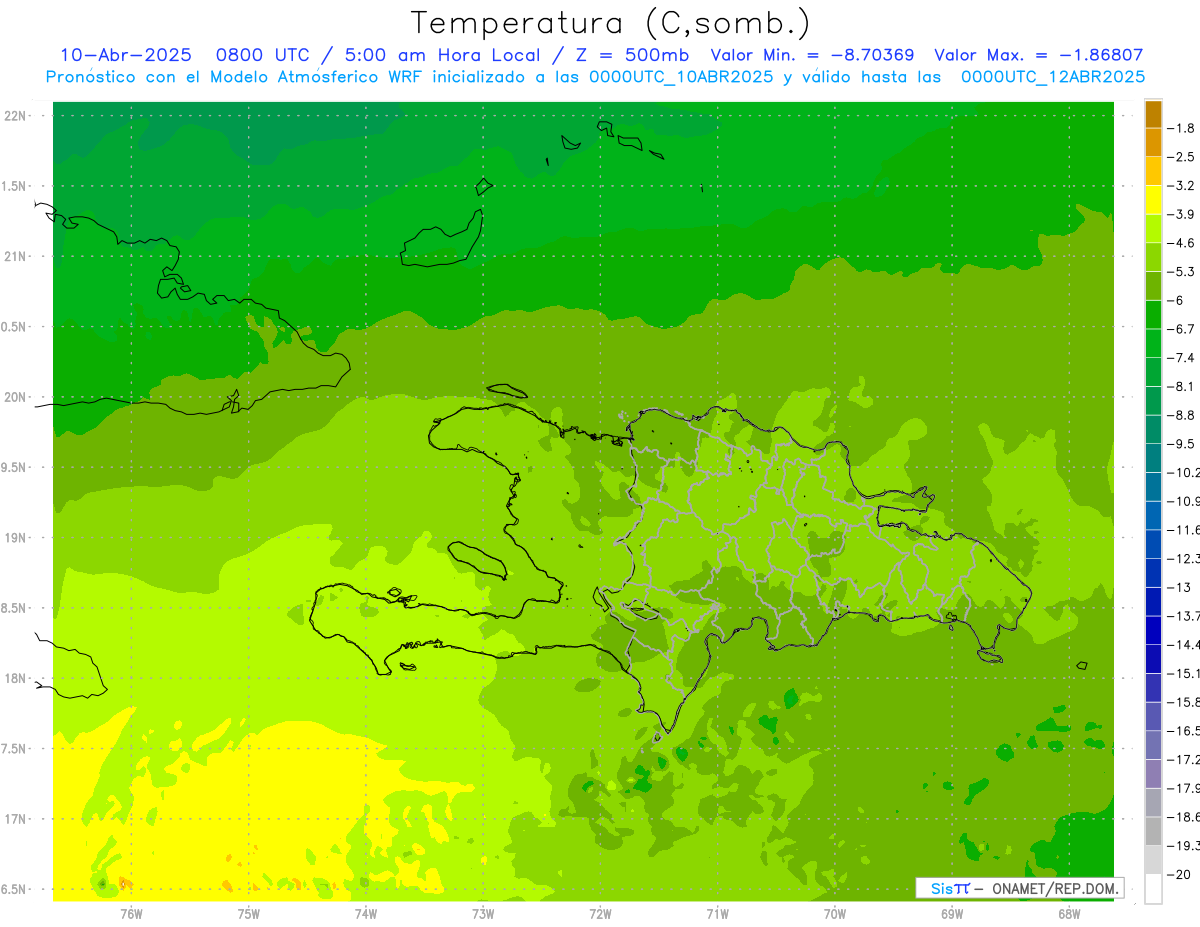Select the '10-Abr-2025' date text

[x=126, y=55]
